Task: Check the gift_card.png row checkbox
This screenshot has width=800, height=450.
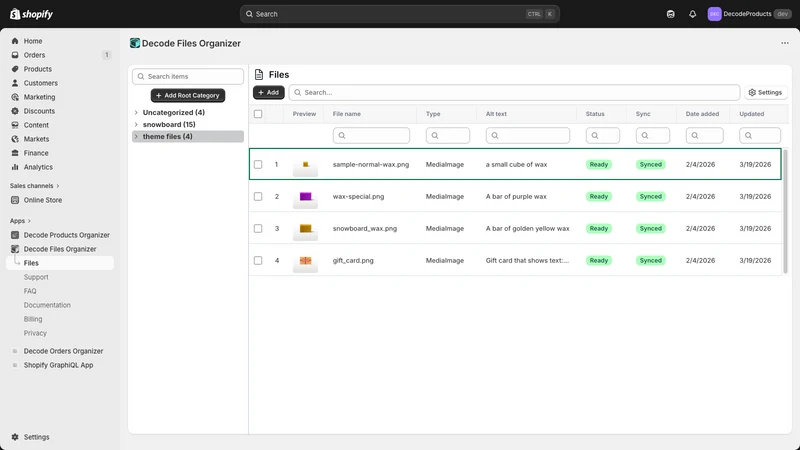Action: [x=258, y=260]
